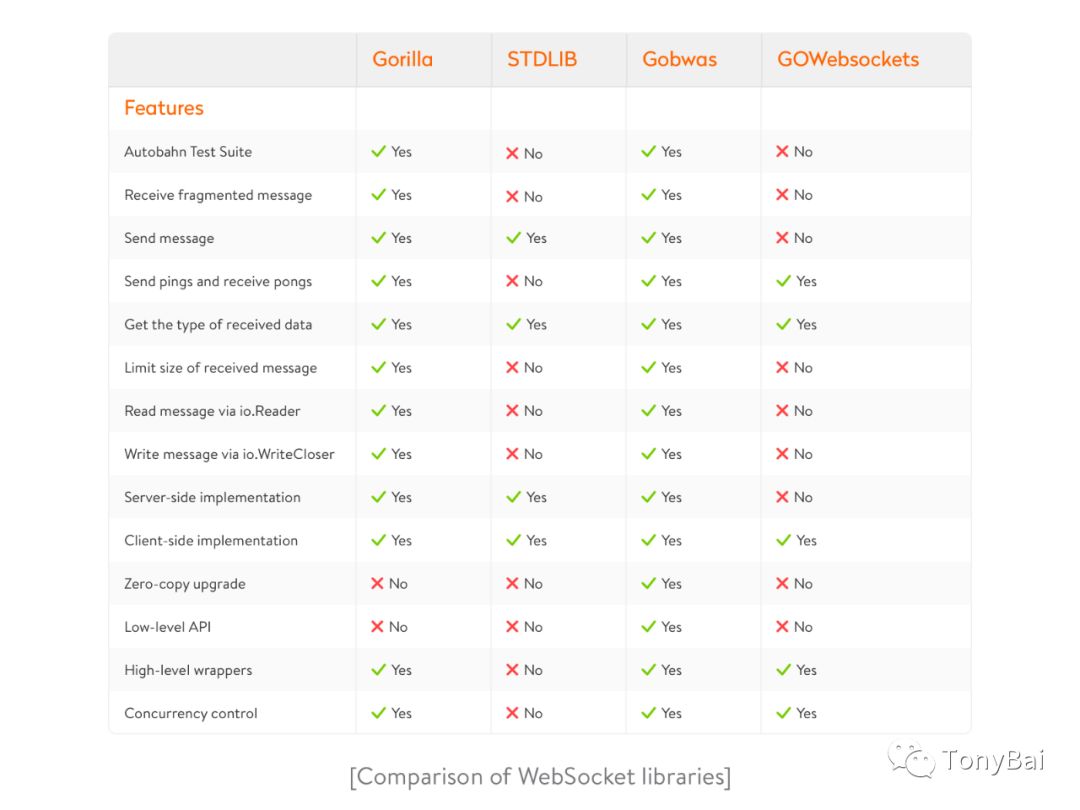Click the red X for STDLIB Concurrency control
Viewport: 1080px width, 810px height.
(512, 713)
